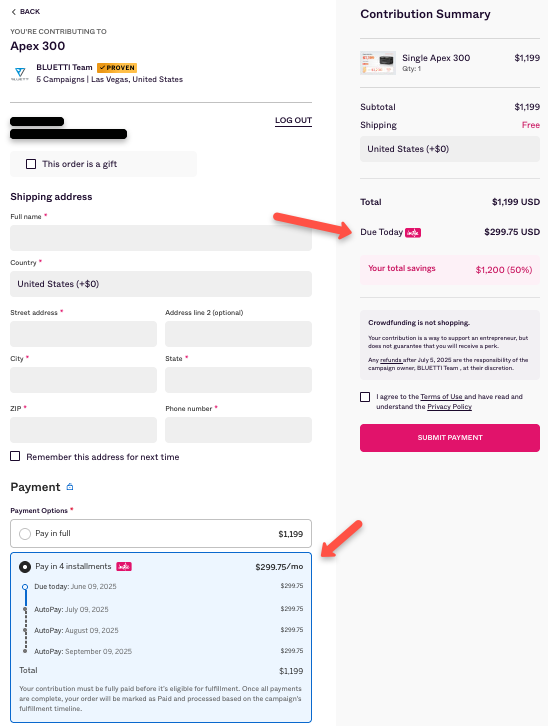
Task: Open the Terms of Use link
Action: [x=442, y=397]
